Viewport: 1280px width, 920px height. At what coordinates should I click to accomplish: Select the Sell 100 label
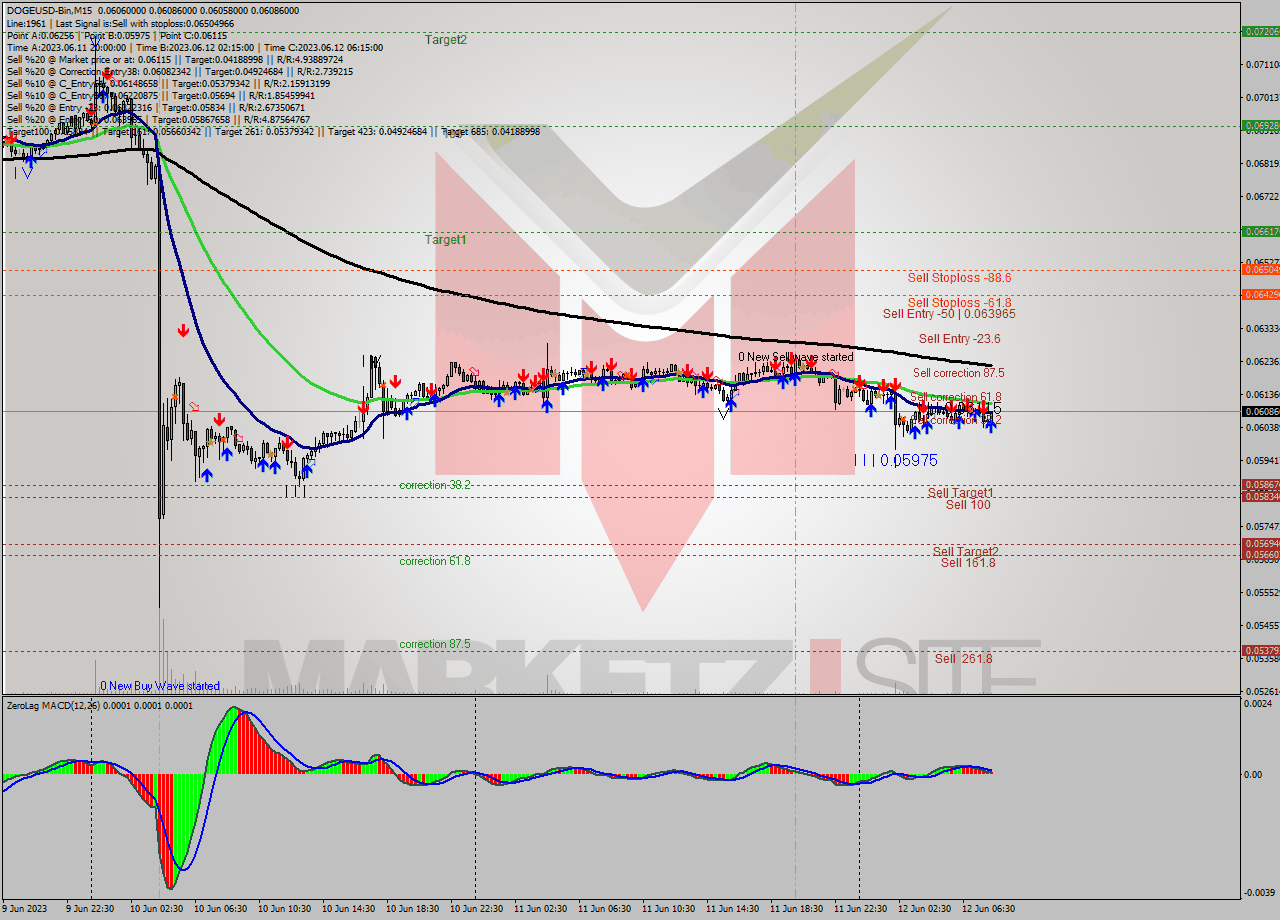[968, 505]
